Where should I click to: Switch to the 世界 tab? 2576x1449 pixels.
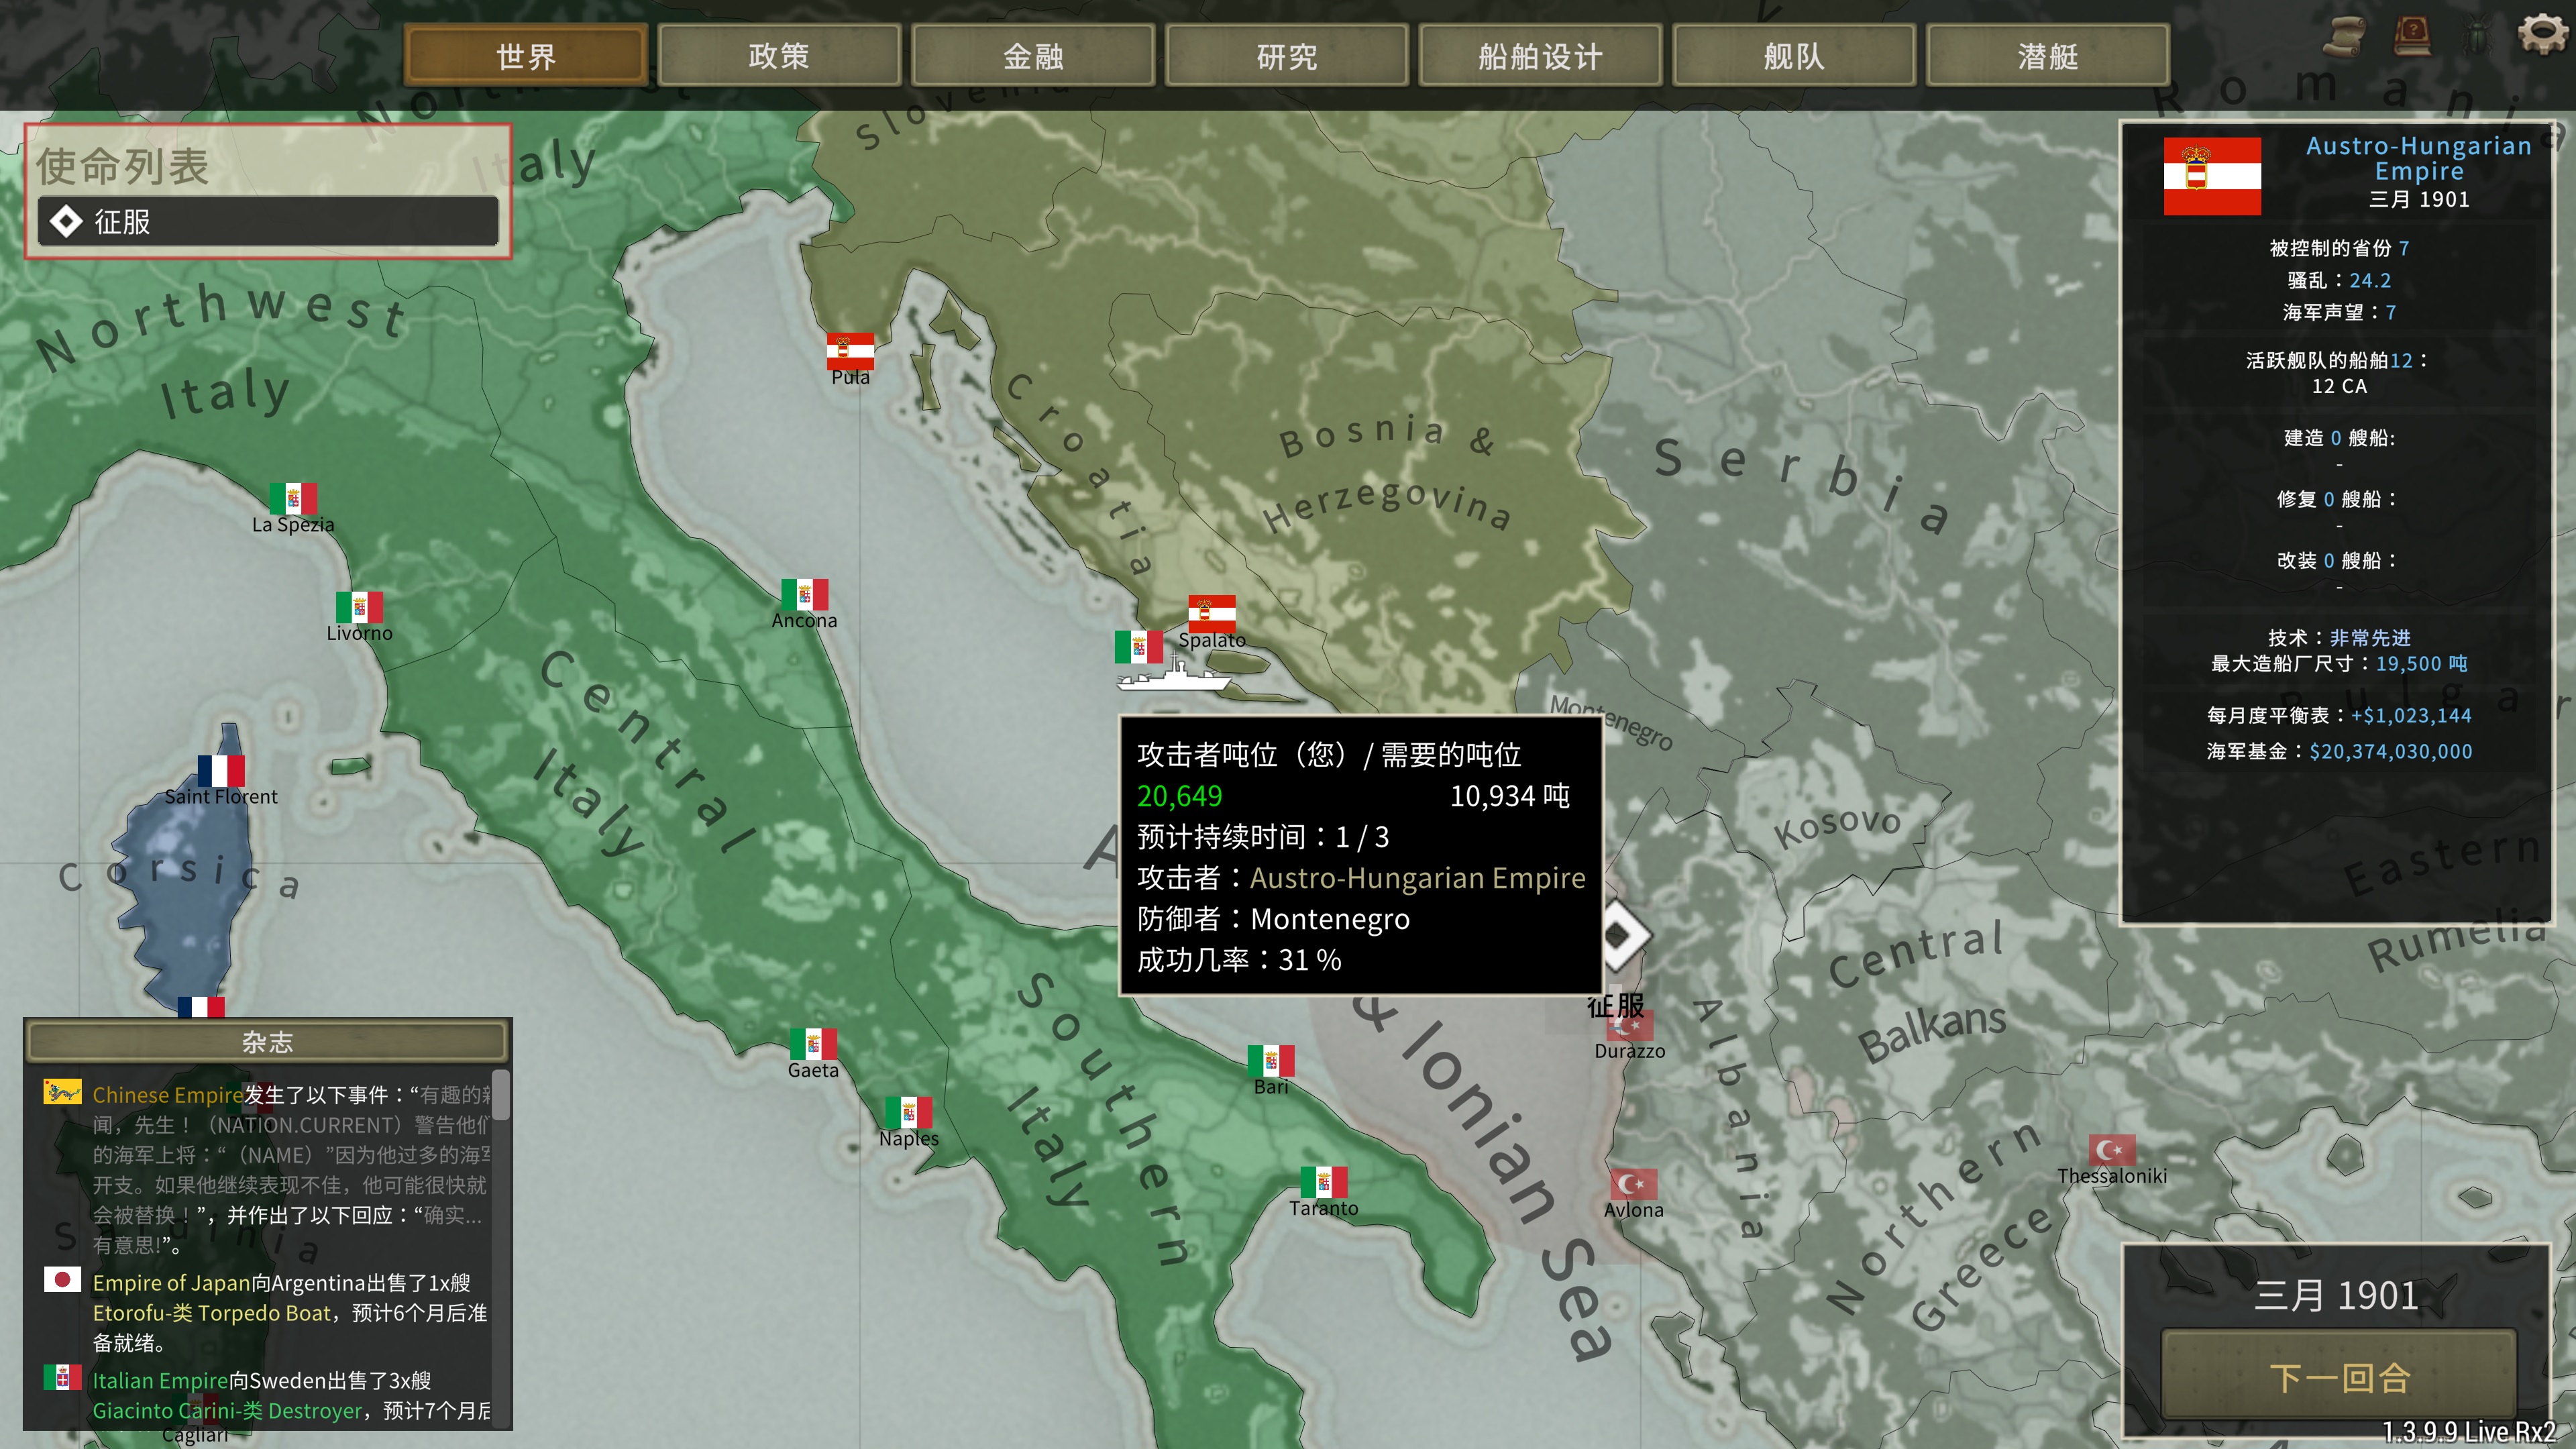(x=526, y=56)
